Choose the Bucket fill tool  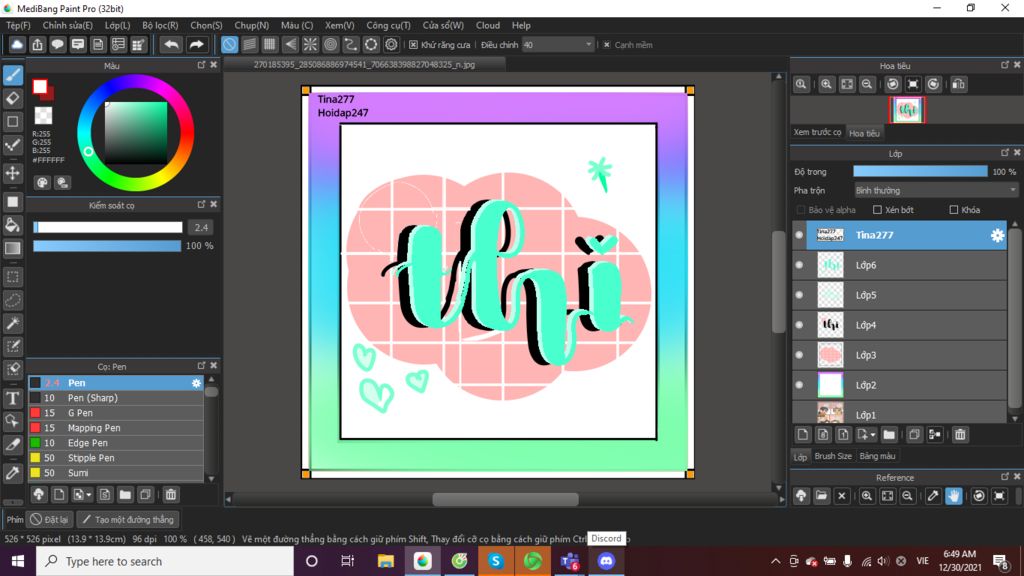[13, 225]
